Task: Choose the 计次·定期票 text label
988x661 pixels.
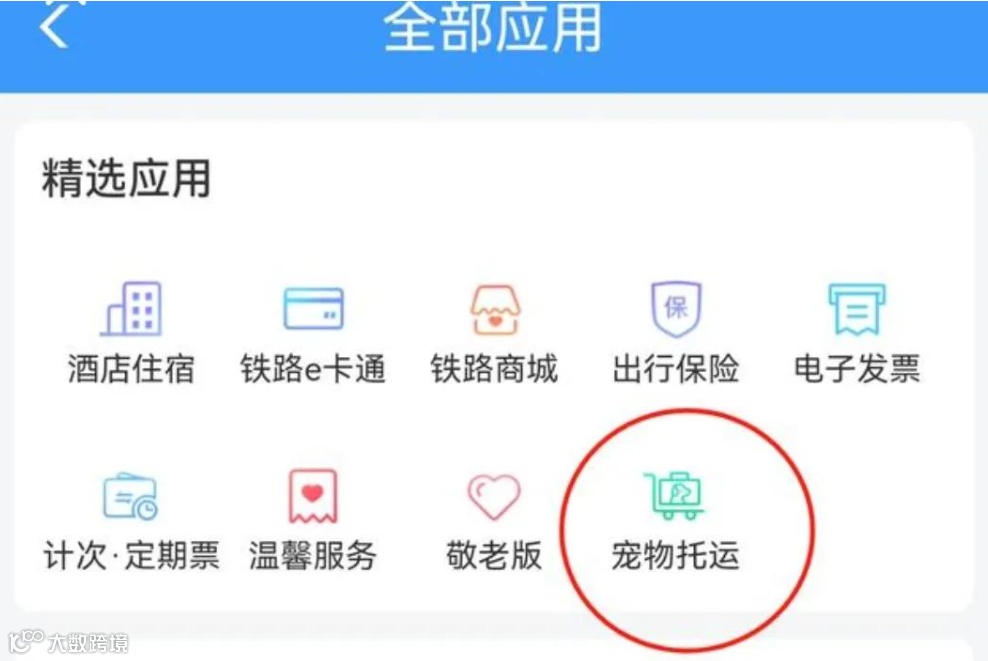Action: pyautogui.click(x=131, y=556)
